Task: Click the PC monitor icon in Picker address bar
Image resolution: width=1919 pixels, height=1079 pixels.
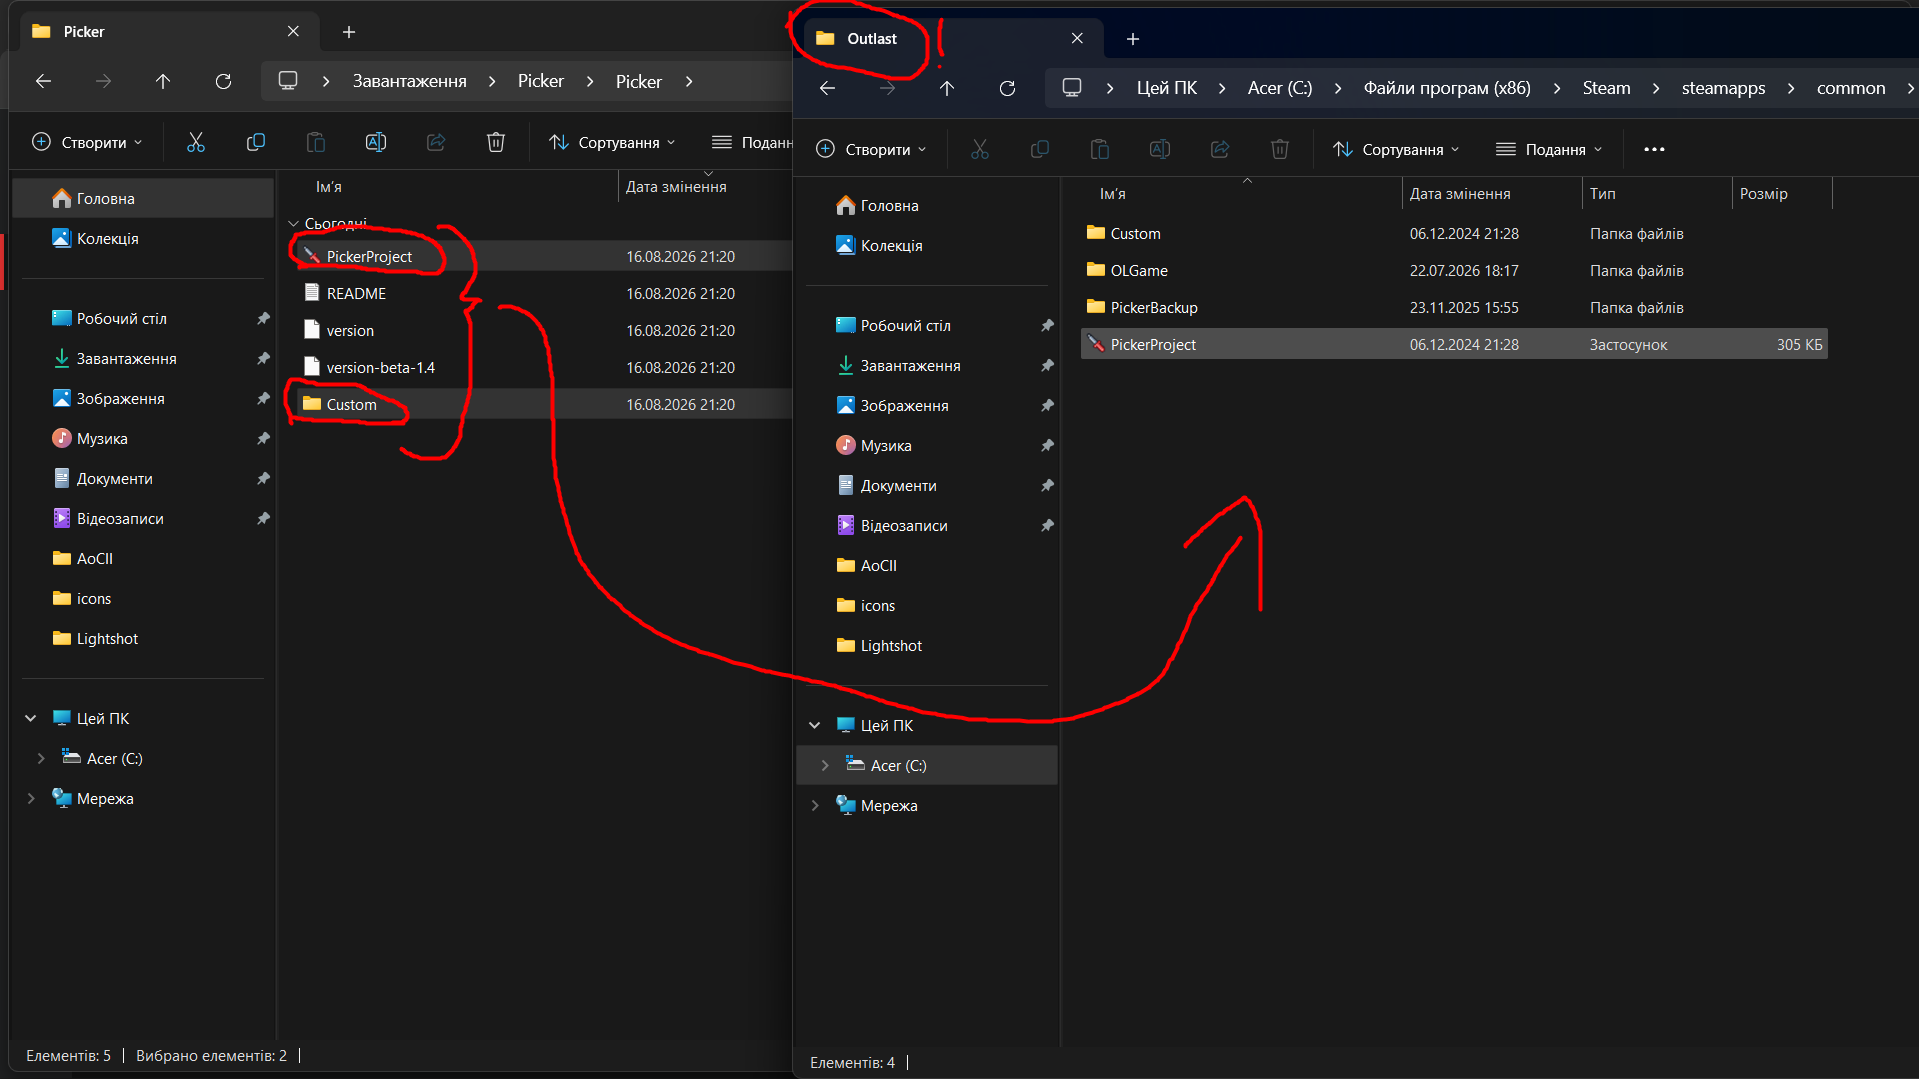Action: pos(288,81)
